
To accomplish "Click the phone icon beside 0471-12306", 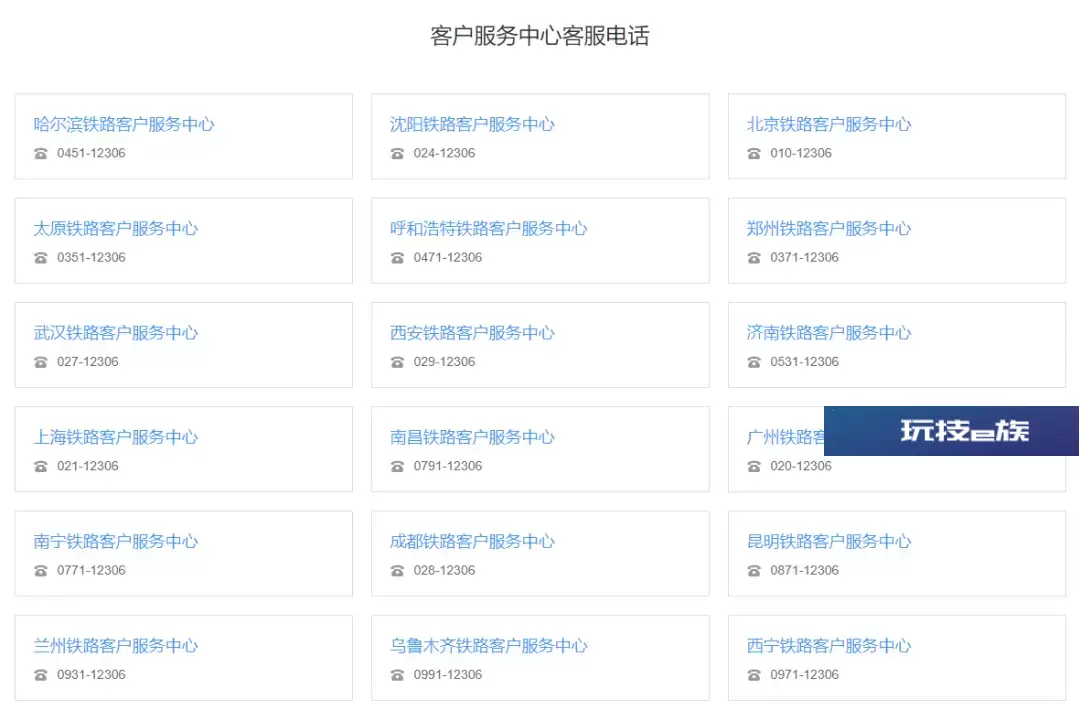I will [397, 258].
